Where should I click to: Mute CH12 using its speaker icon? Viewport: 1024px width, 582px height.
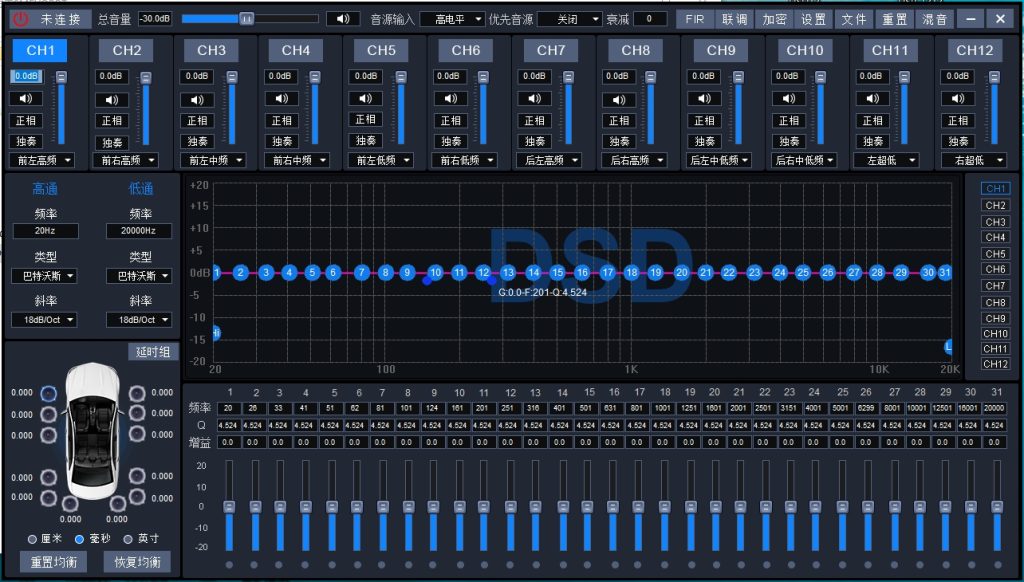coord(958,99)
